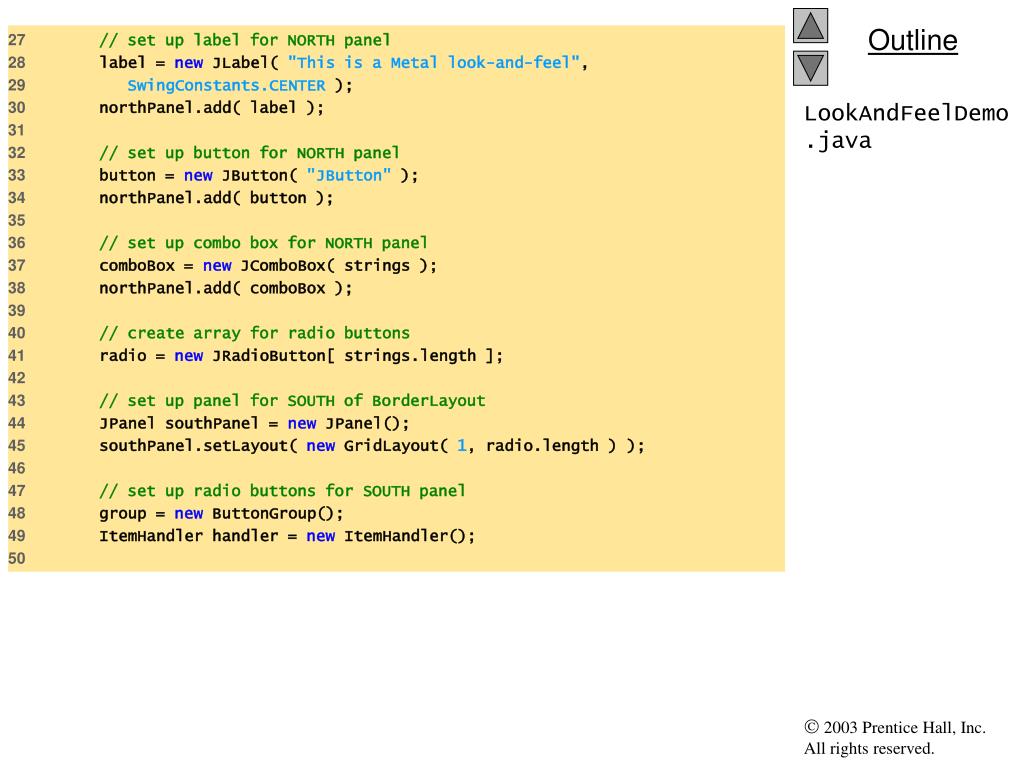Image resolution: width=1024 pixels, height=768 pixels.
Task: Click the down arrow navigation icon
Action: [810, 69]
